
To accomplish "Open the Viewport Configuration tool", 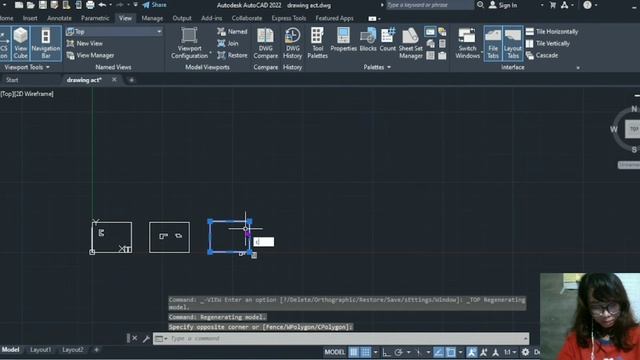I will [189, 43].
